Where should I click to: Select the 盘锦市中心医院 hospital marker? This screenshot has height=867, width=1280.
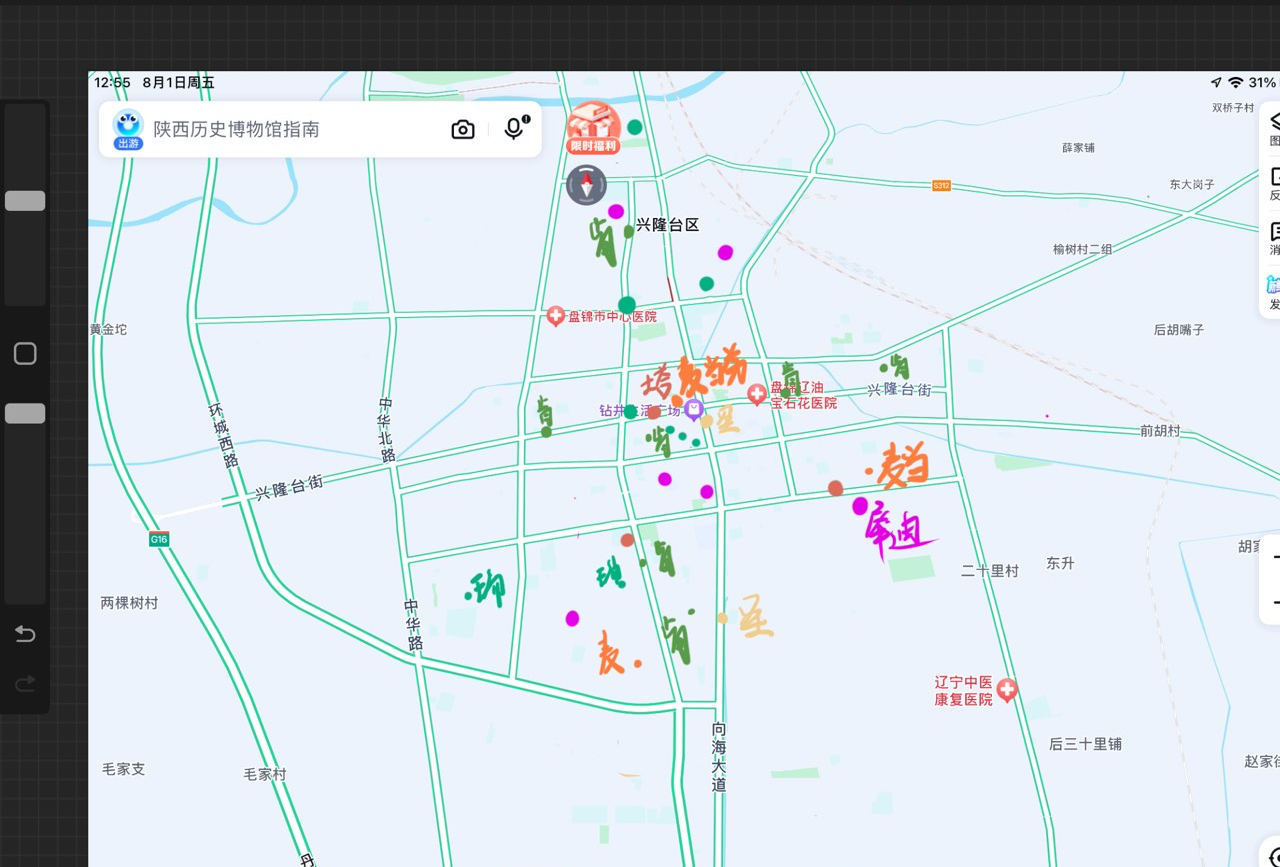pyautogui.click(x=556, y=316)
